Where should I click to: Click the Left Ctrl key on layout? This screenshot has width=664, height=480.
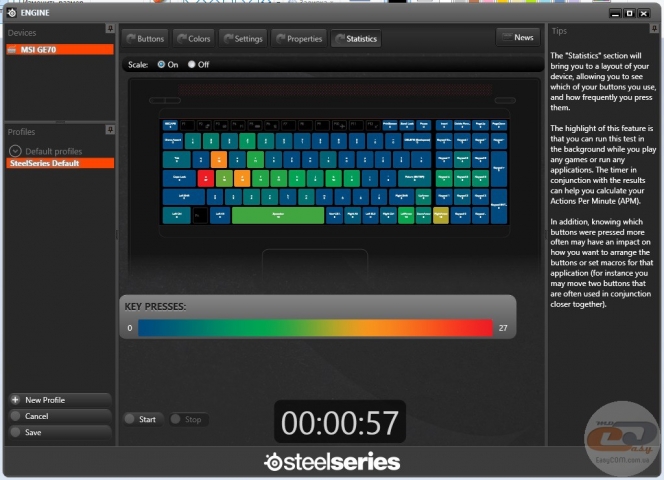click(x=177, y=215)
